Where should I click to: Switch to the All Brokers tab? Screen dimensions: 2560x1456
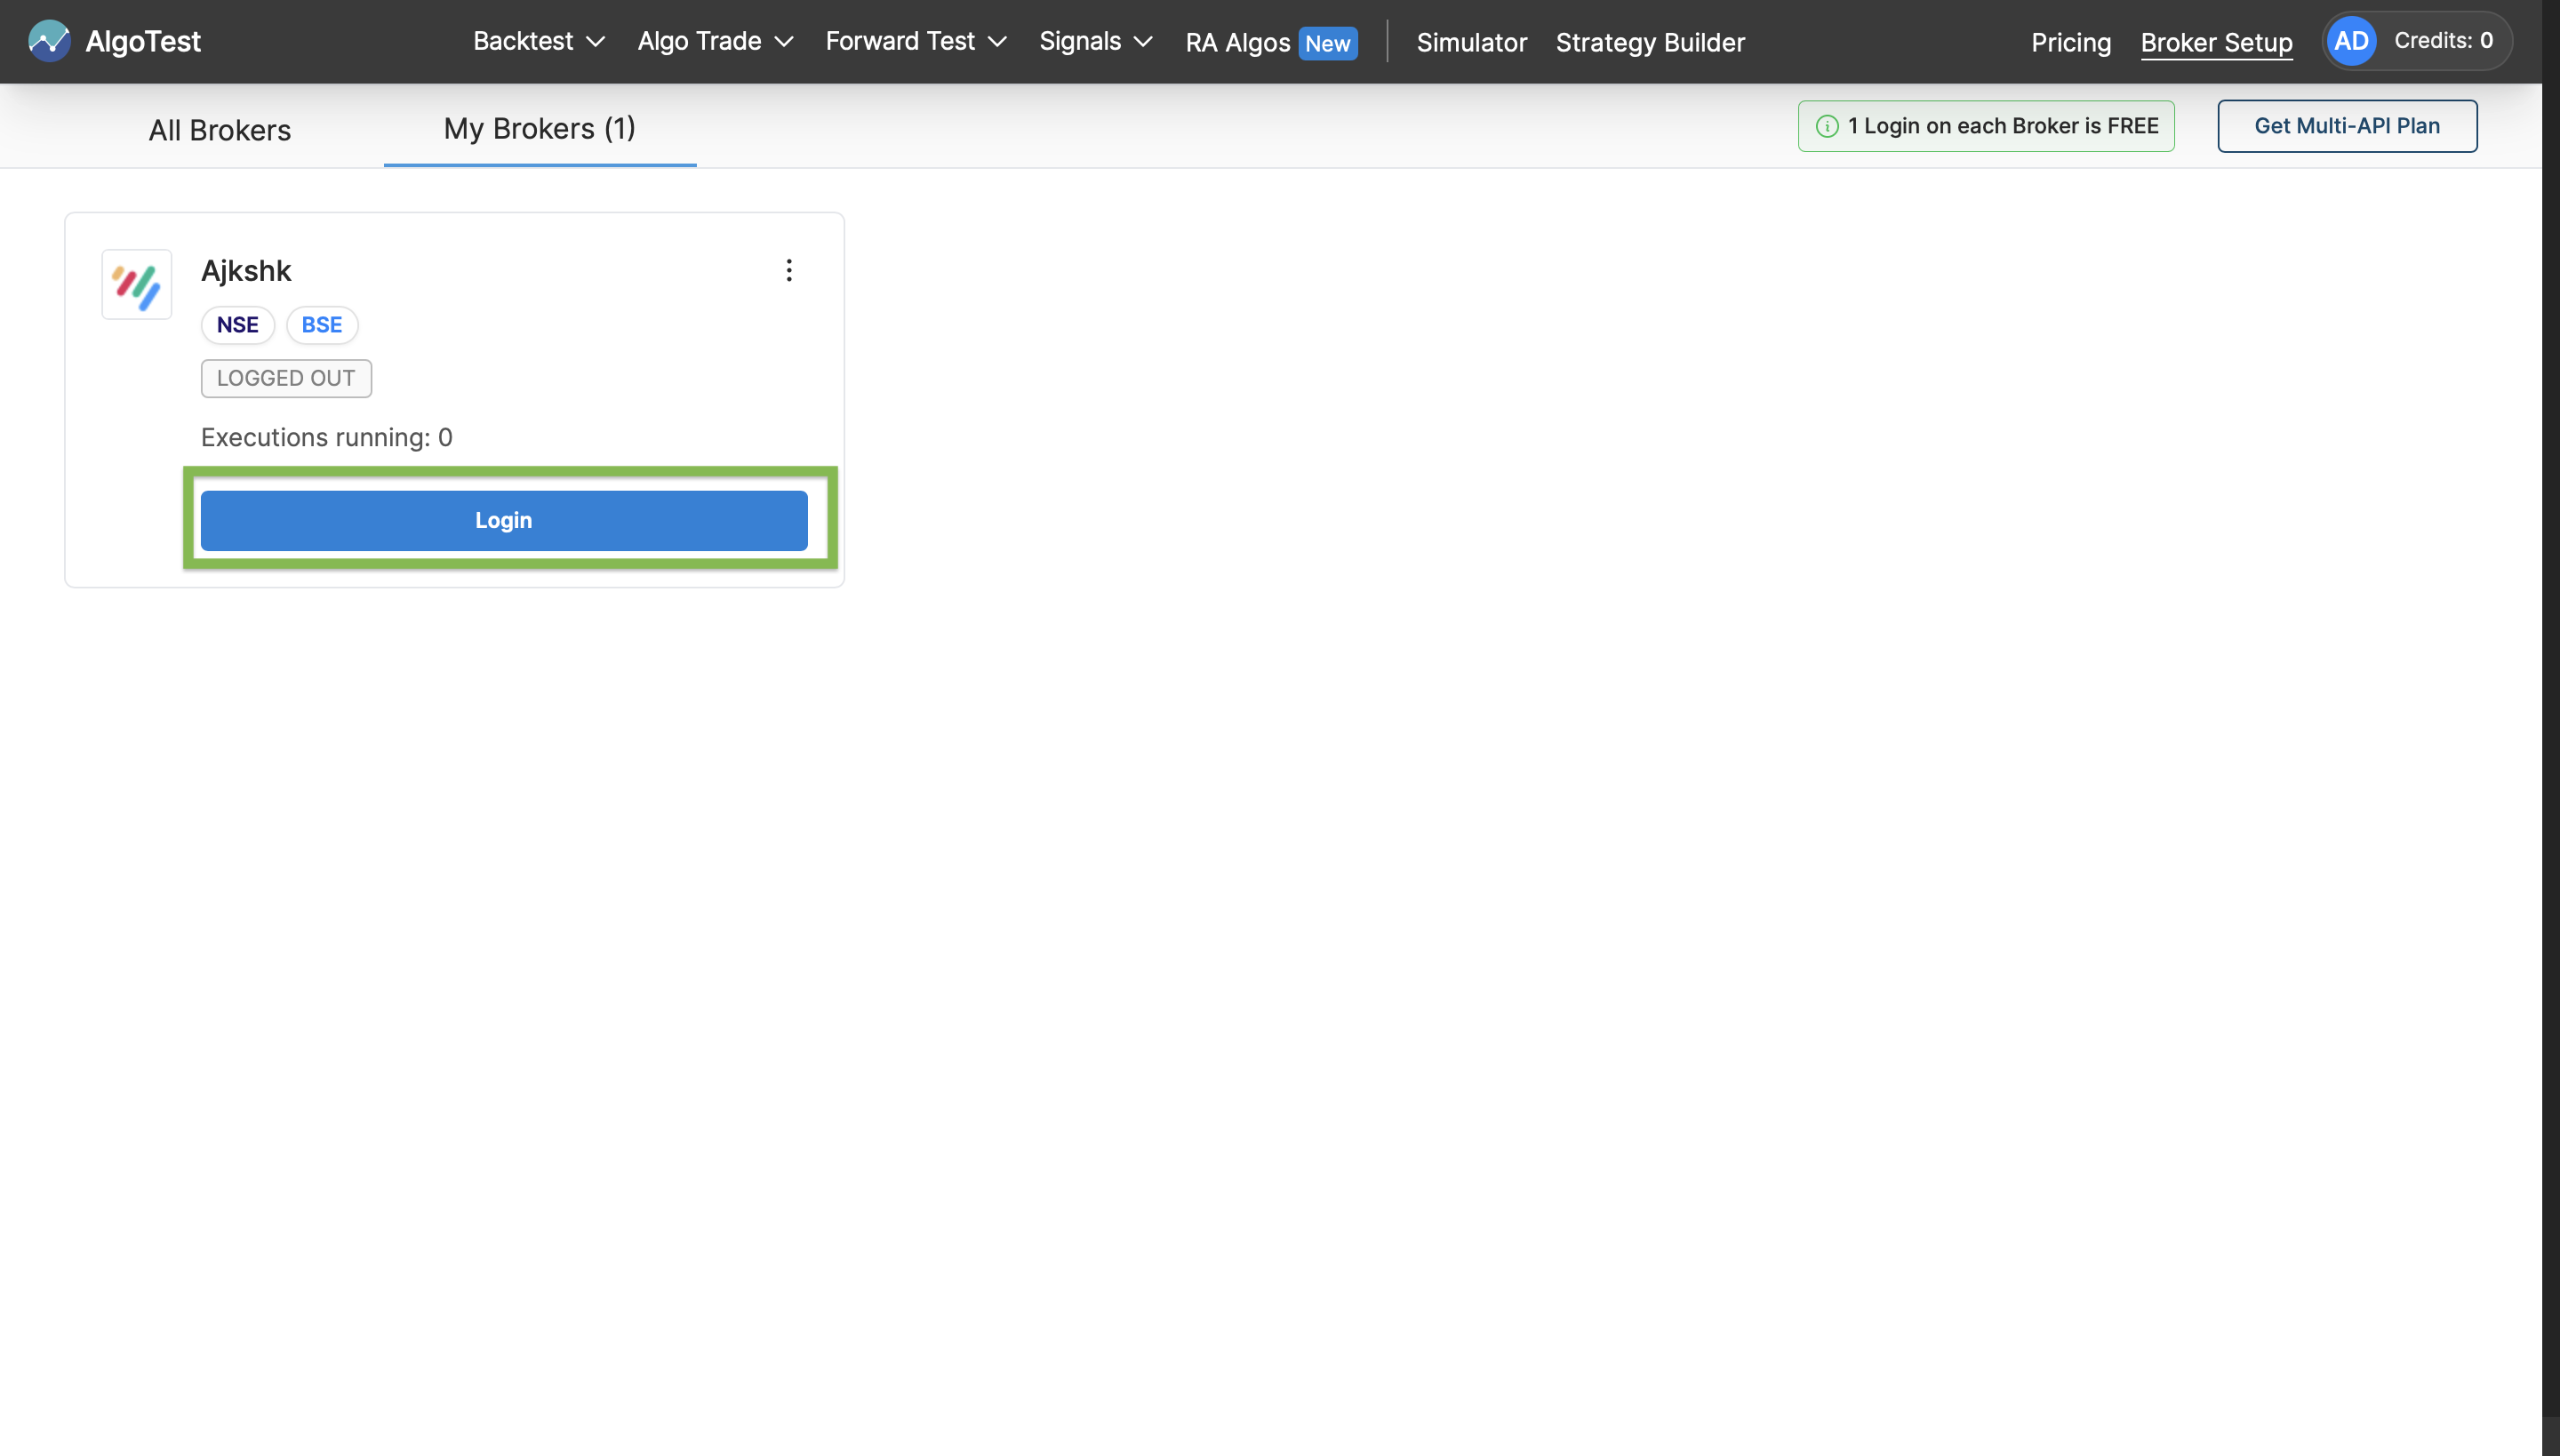220,130
